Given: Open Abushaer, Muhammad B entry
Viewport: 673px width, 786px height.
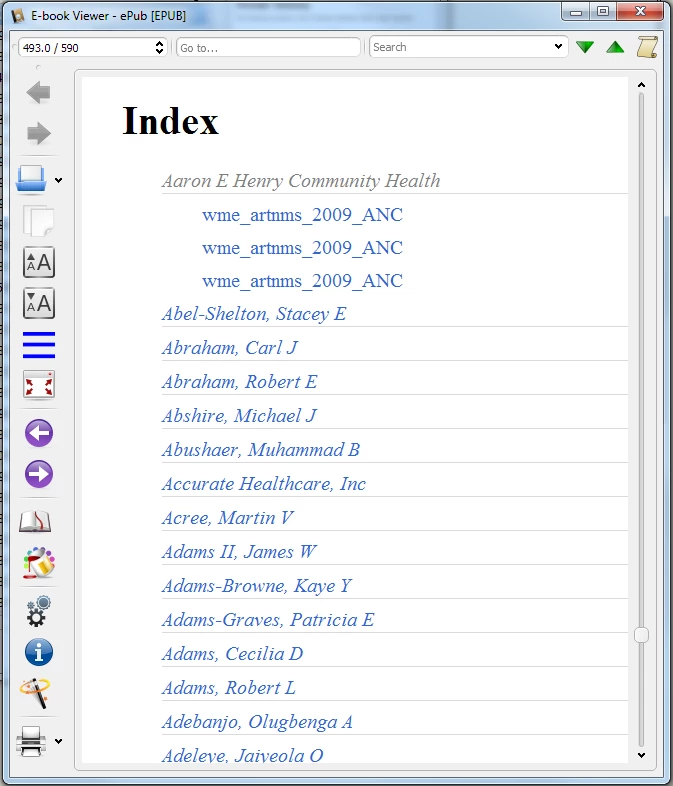Looking at the screenshot, I should 261,450.
